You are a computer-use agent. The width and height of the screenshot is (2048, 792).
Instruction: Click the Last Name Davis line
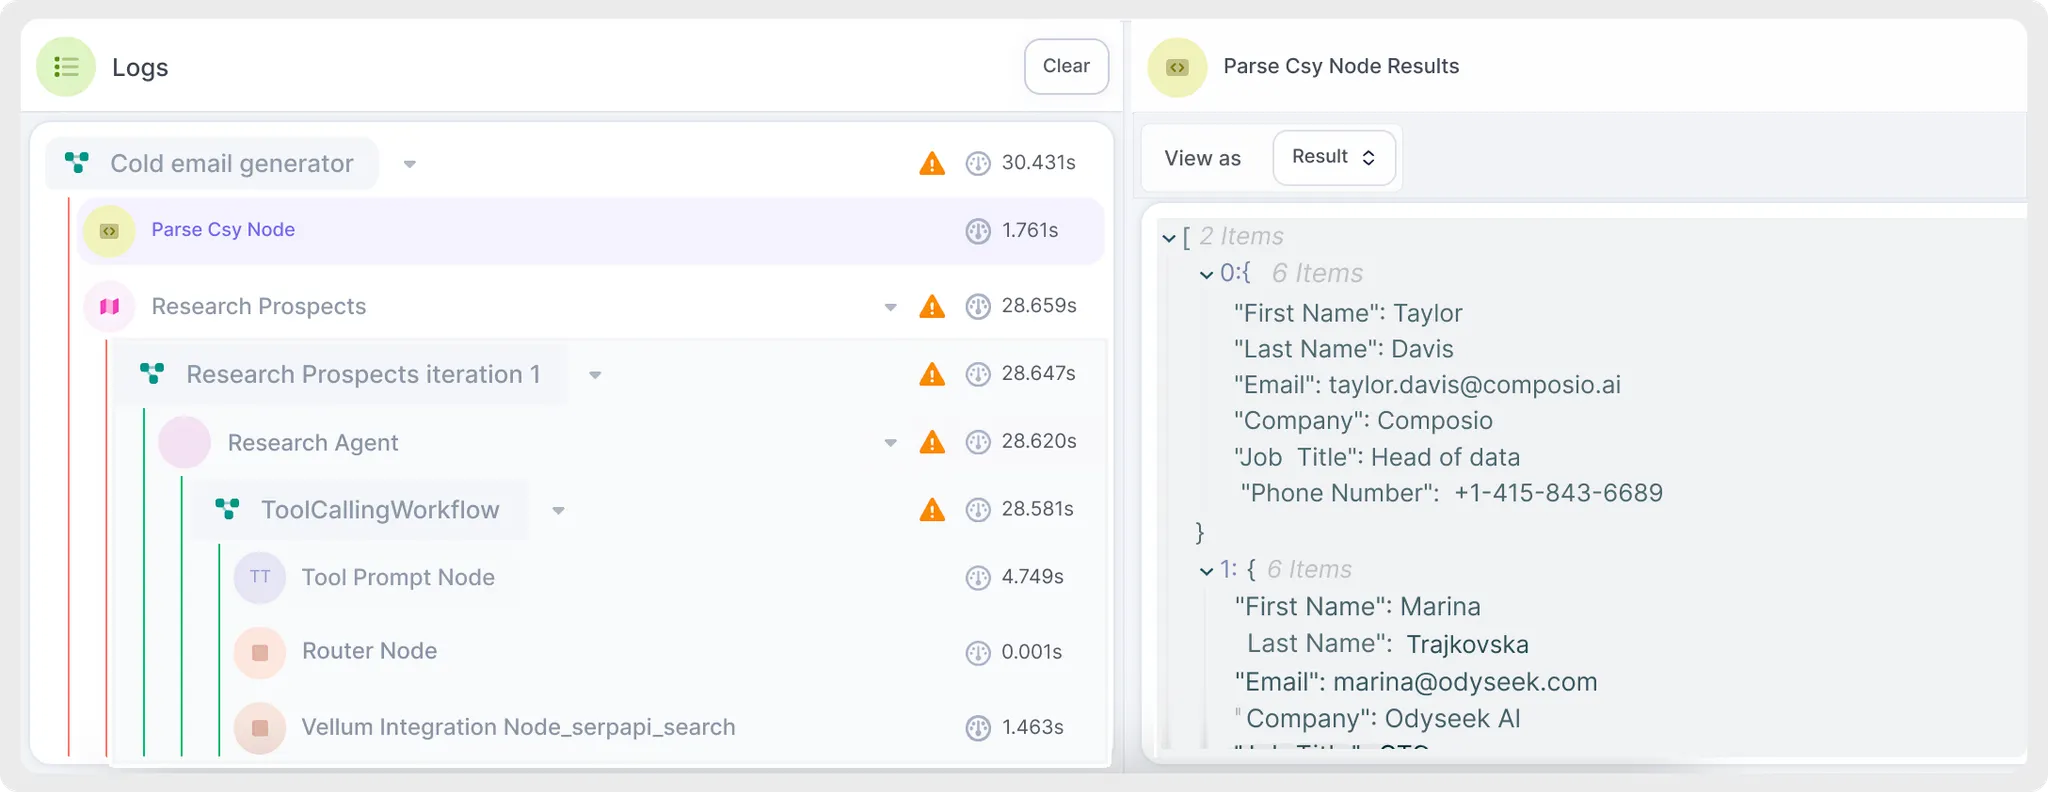pyautogui.click(x=1343, y=349)
